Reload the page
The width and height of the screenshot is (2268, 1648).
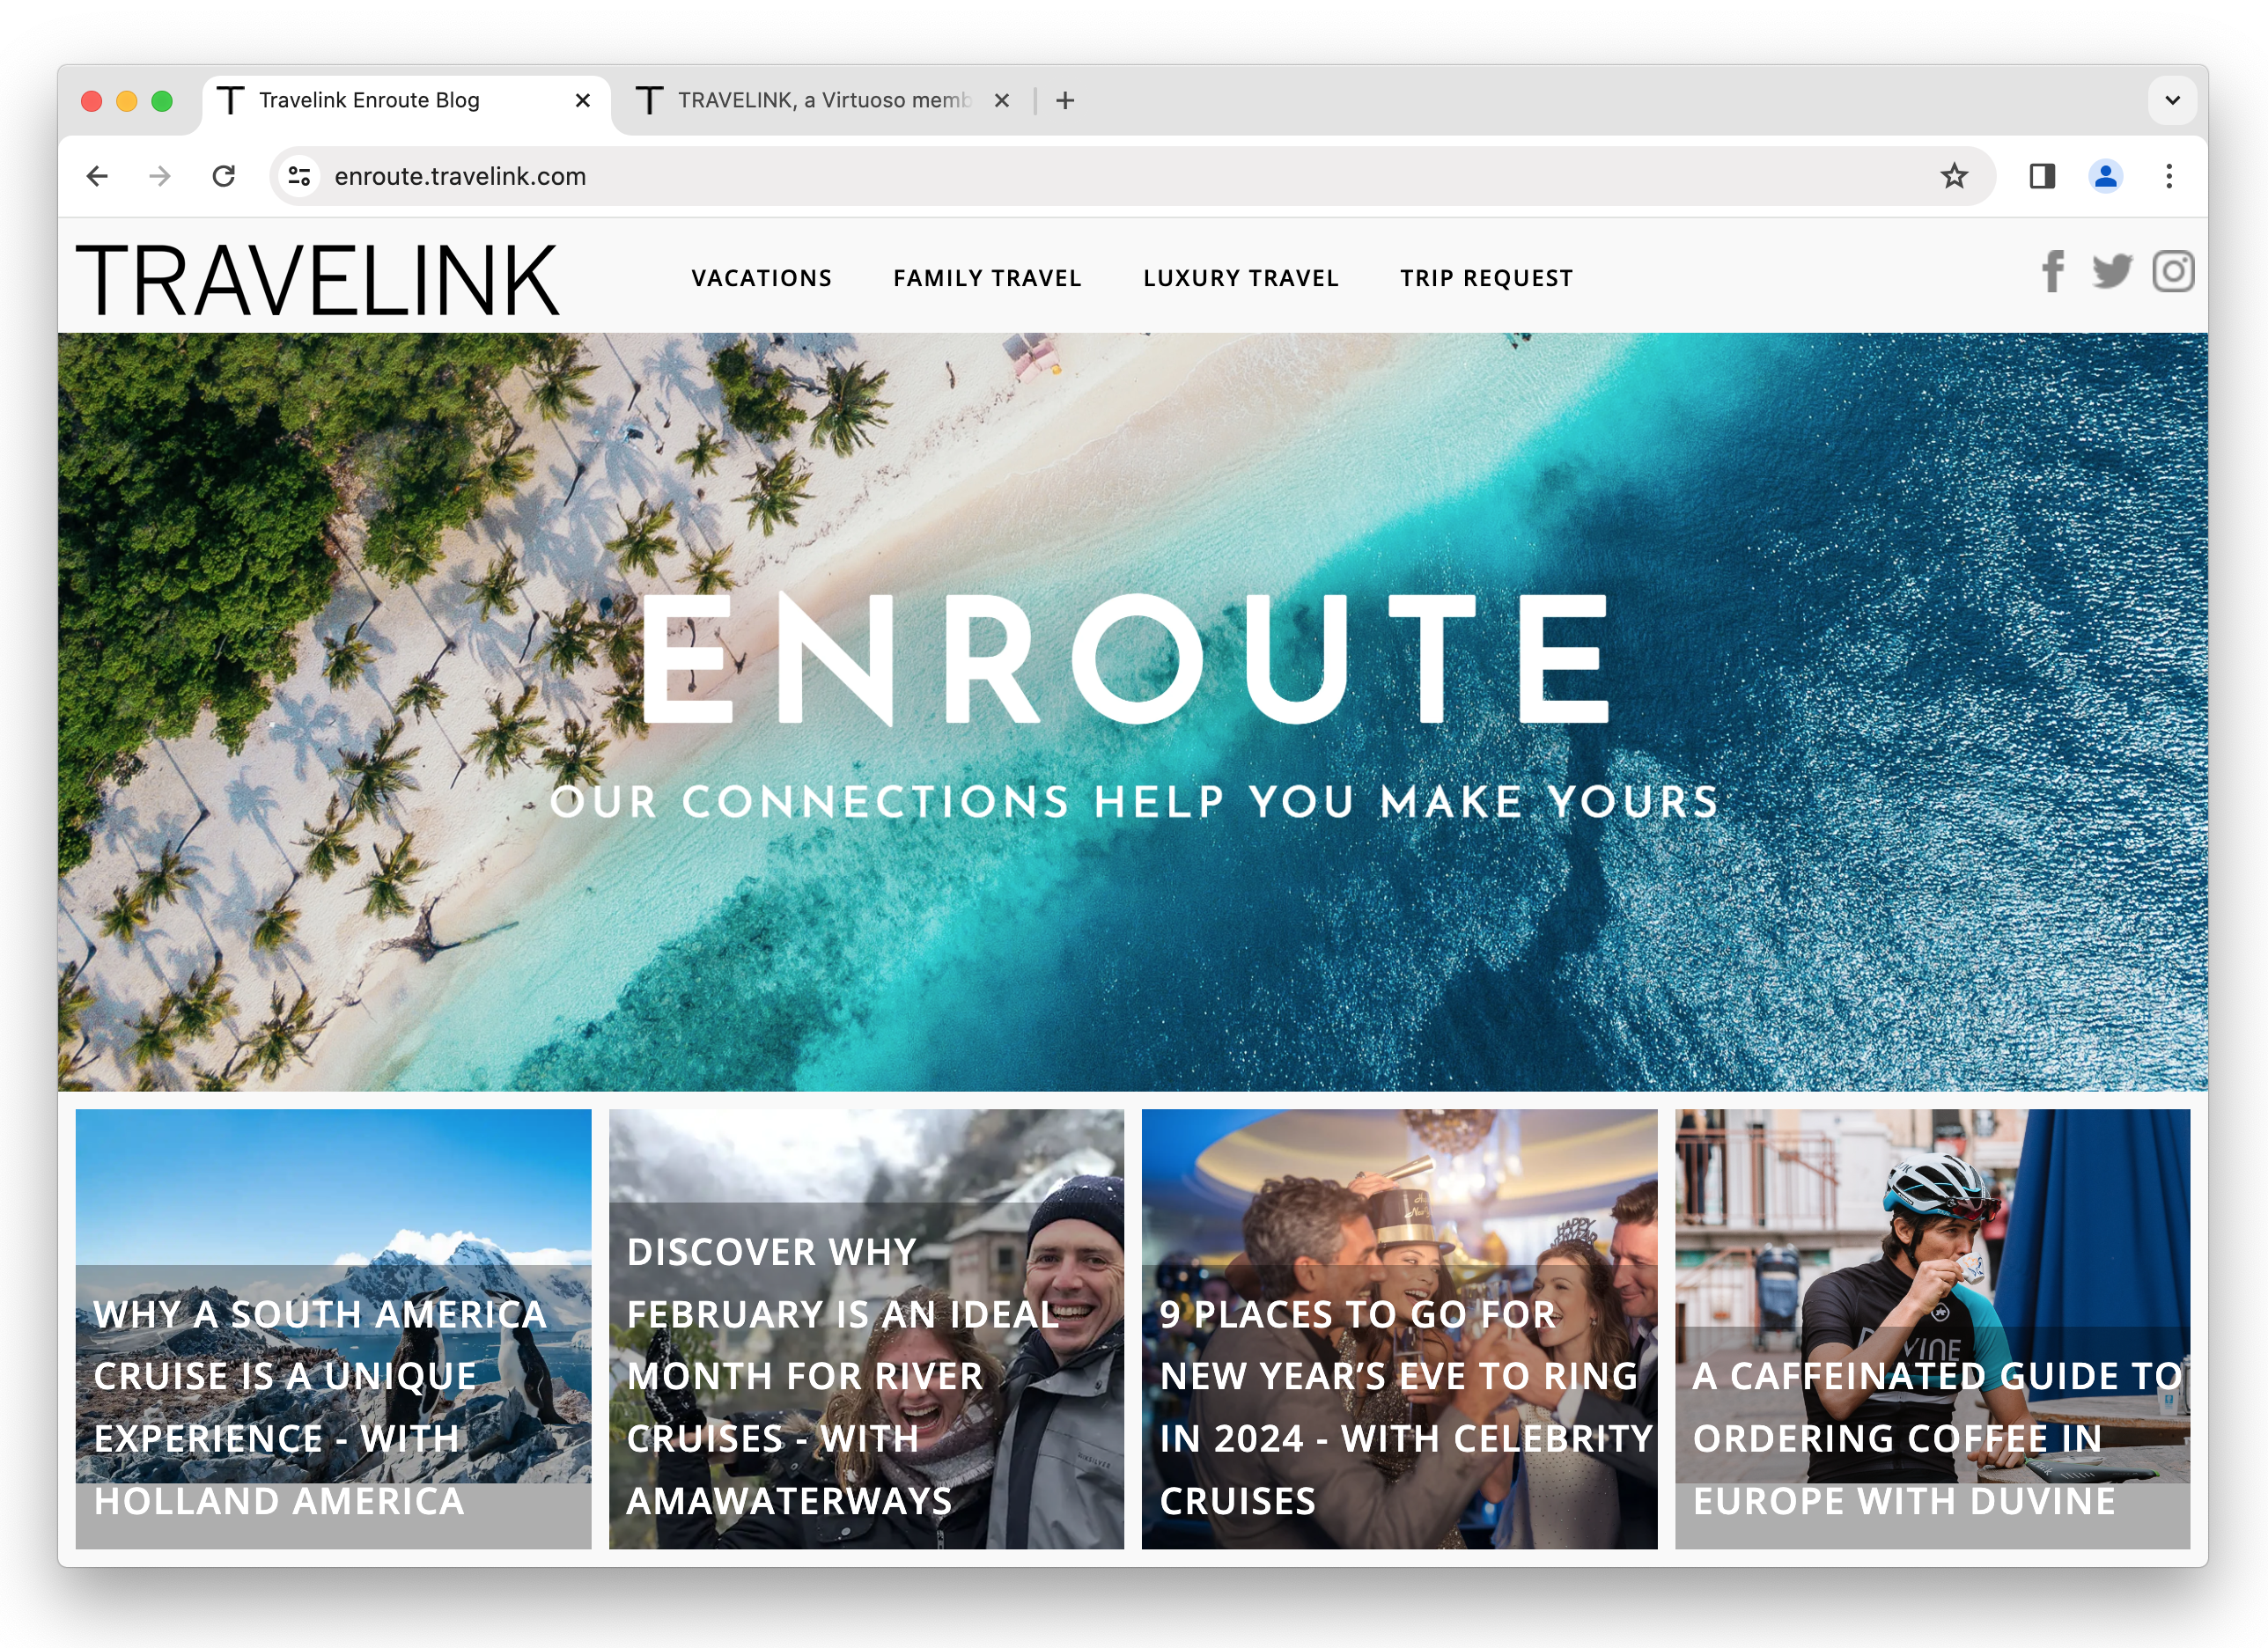(224, 177)
